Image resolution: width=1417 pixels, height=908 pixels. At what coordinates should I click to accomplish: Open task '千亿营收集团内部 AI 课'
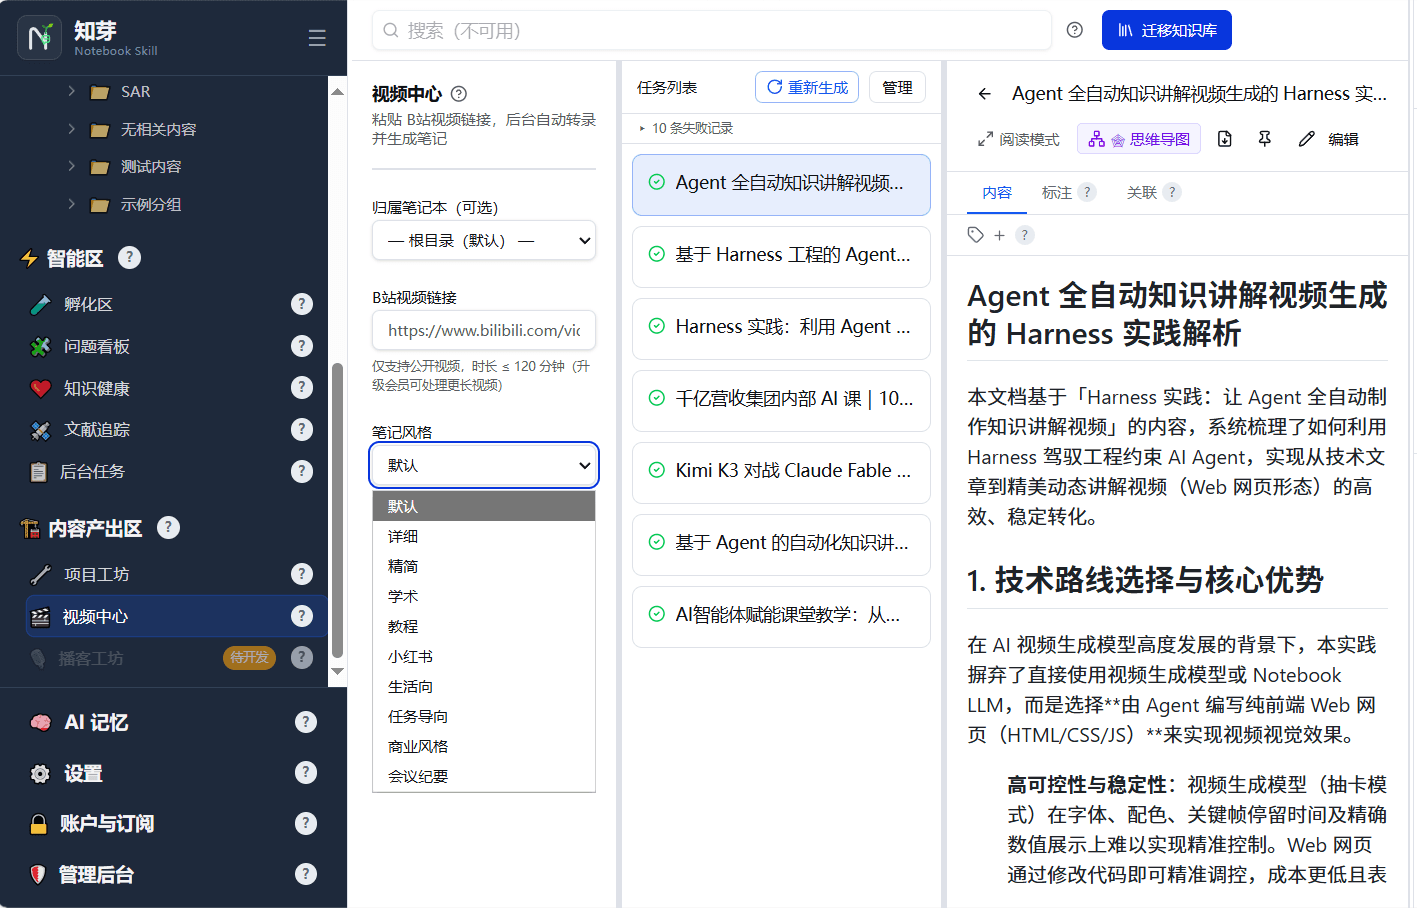pyautogui.click(x=781, y=399)
